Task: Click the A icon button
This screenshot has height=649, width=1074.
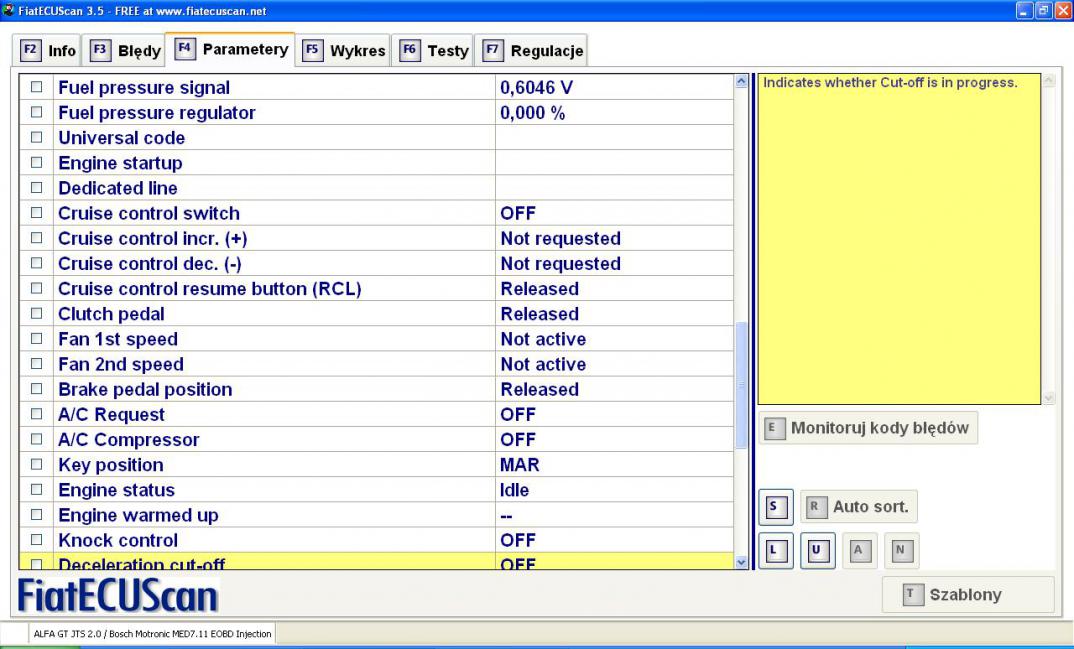Action: pyautogui.click(x=859, y=550)
